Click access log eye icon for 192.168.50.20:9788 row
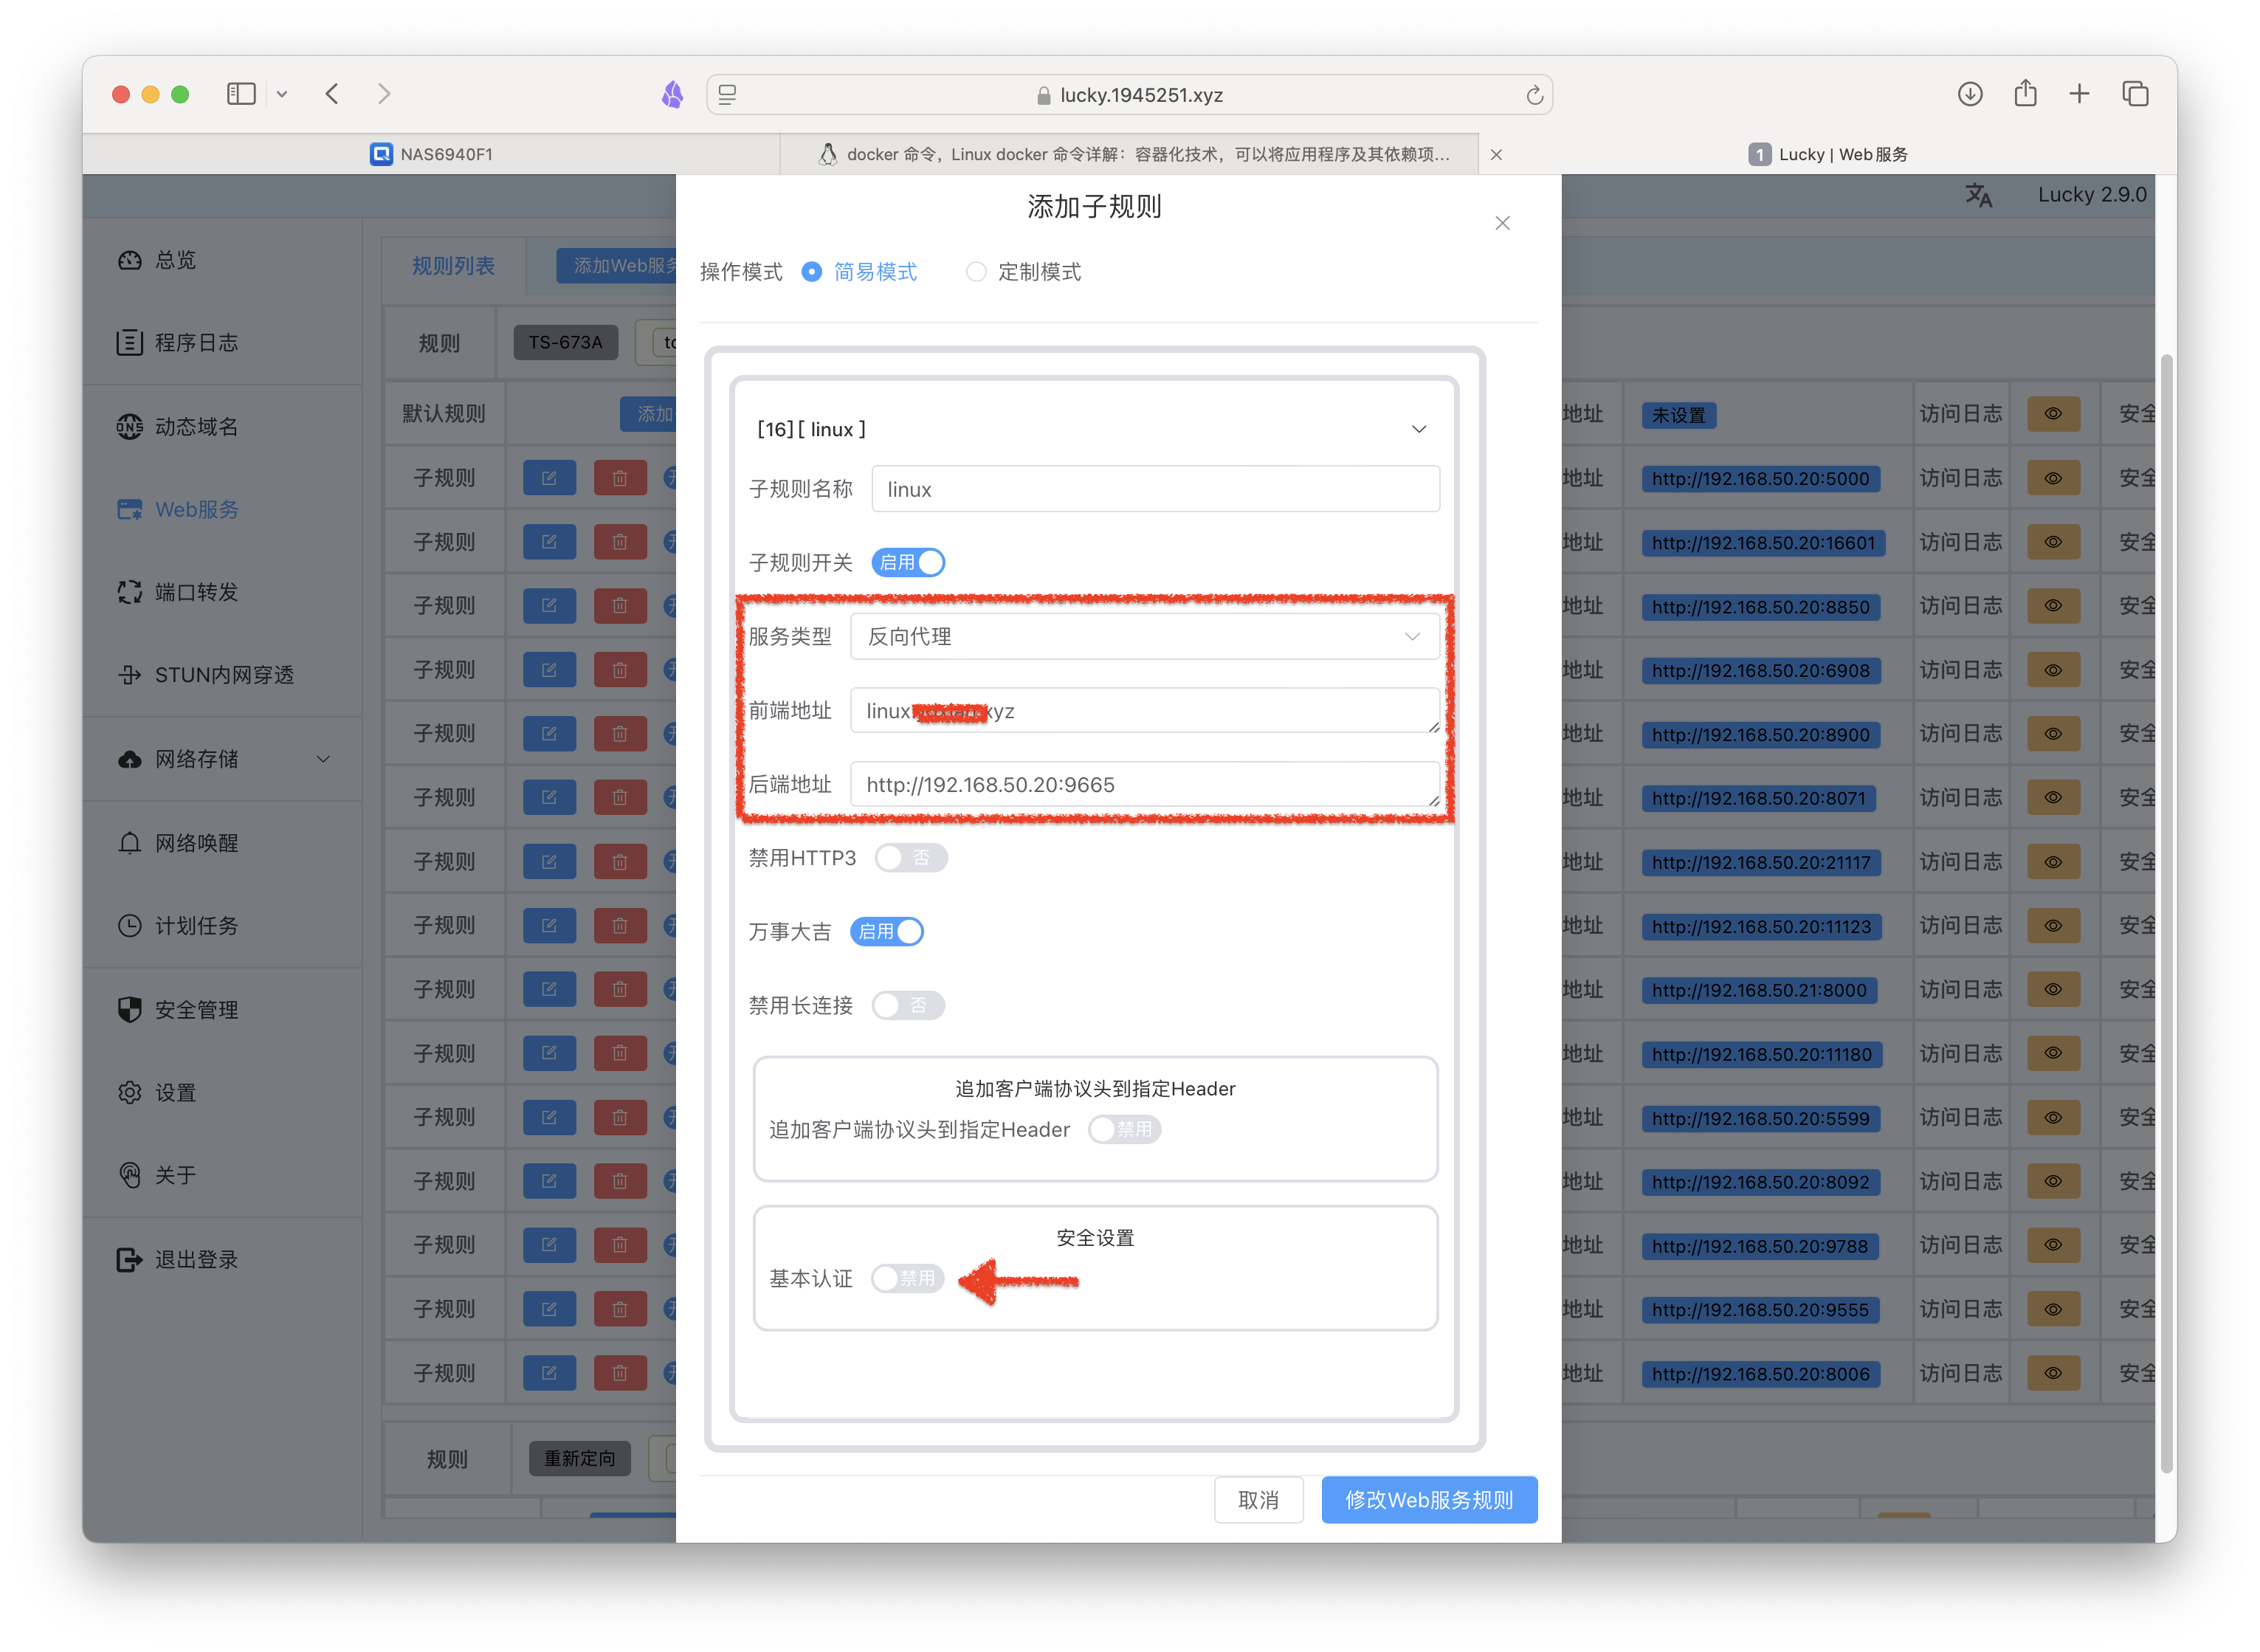The height and width of the screenshot is (1652, 2260). (x=2053, y=1245)
